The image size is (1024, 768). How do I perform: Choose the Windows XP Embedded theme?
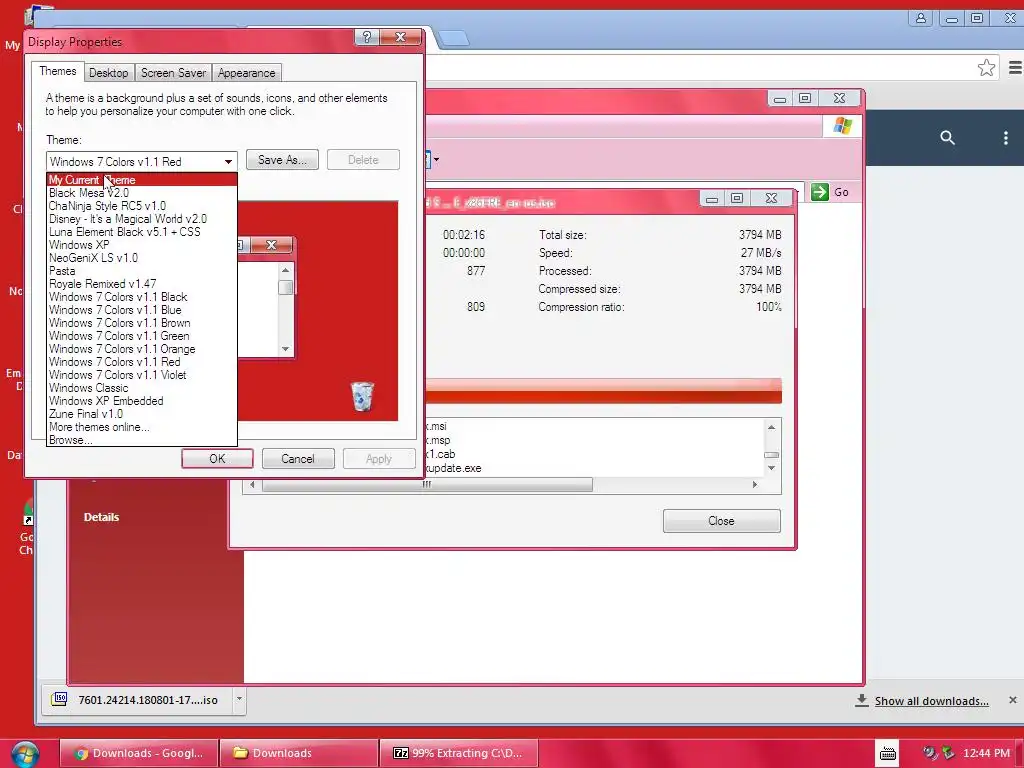(x=142, y=401)
